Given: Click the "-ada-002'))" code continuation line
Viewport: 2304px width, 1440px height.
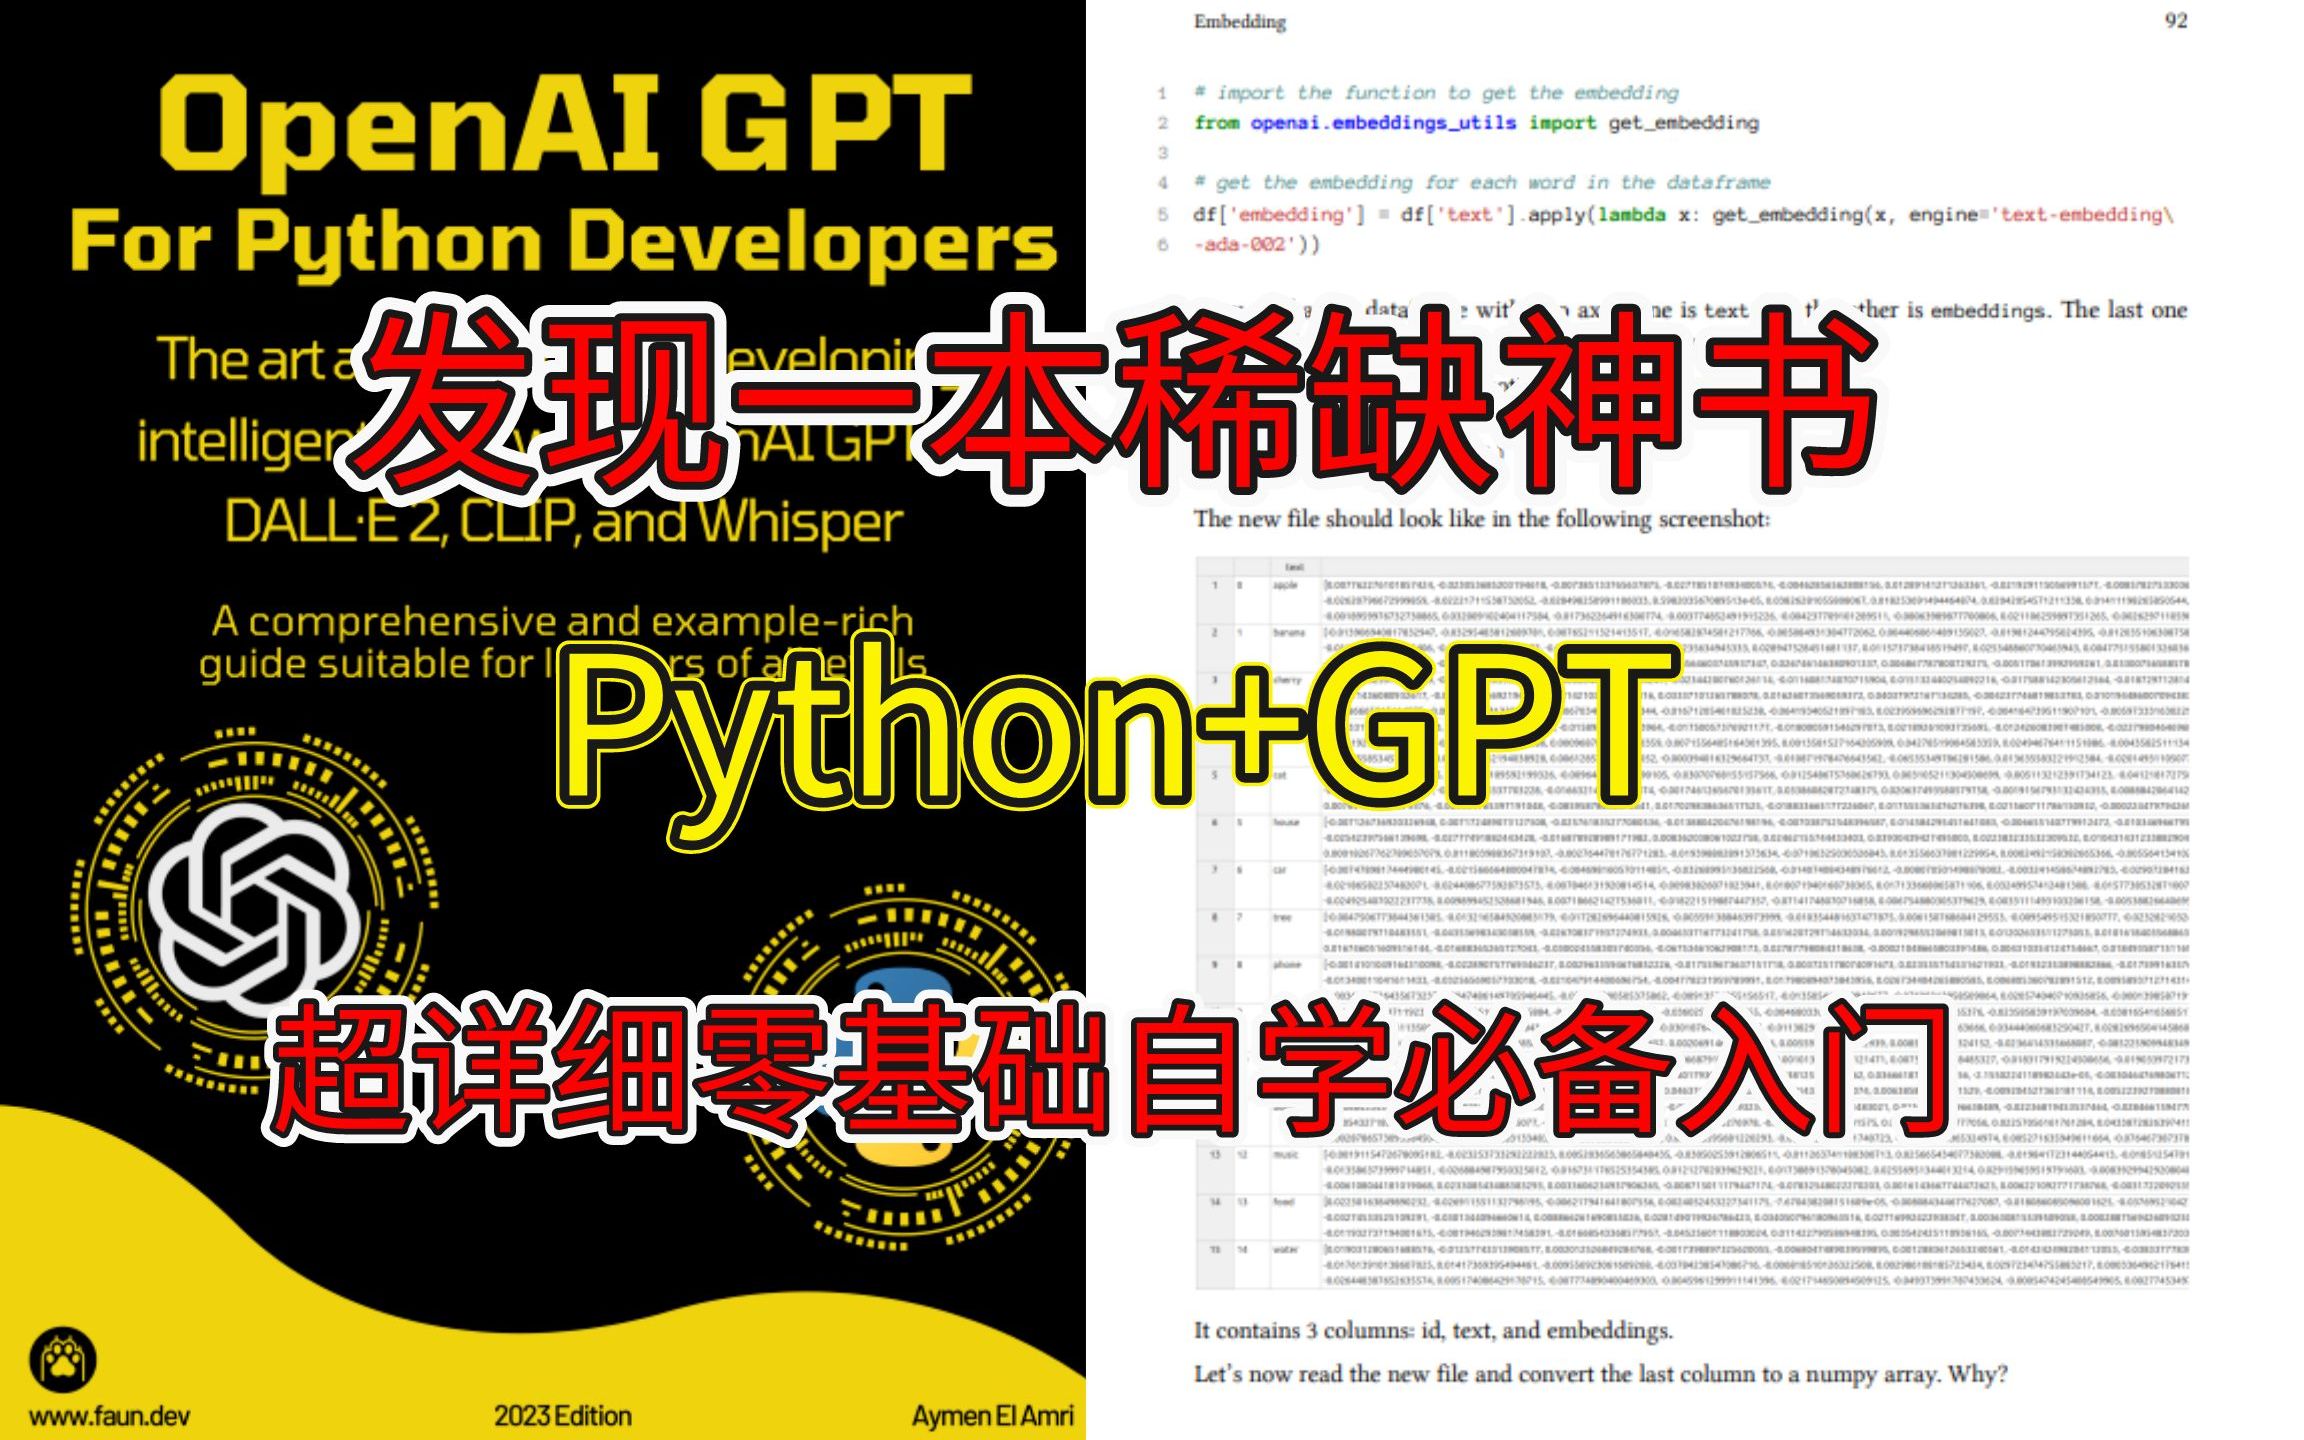Looking at the screenshot, I should pyautogui.click(x=1256, y=244).
